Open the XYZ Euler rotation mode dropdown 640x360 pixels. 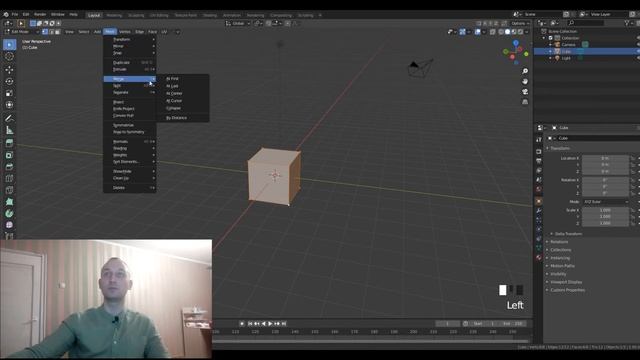[606, 202]
